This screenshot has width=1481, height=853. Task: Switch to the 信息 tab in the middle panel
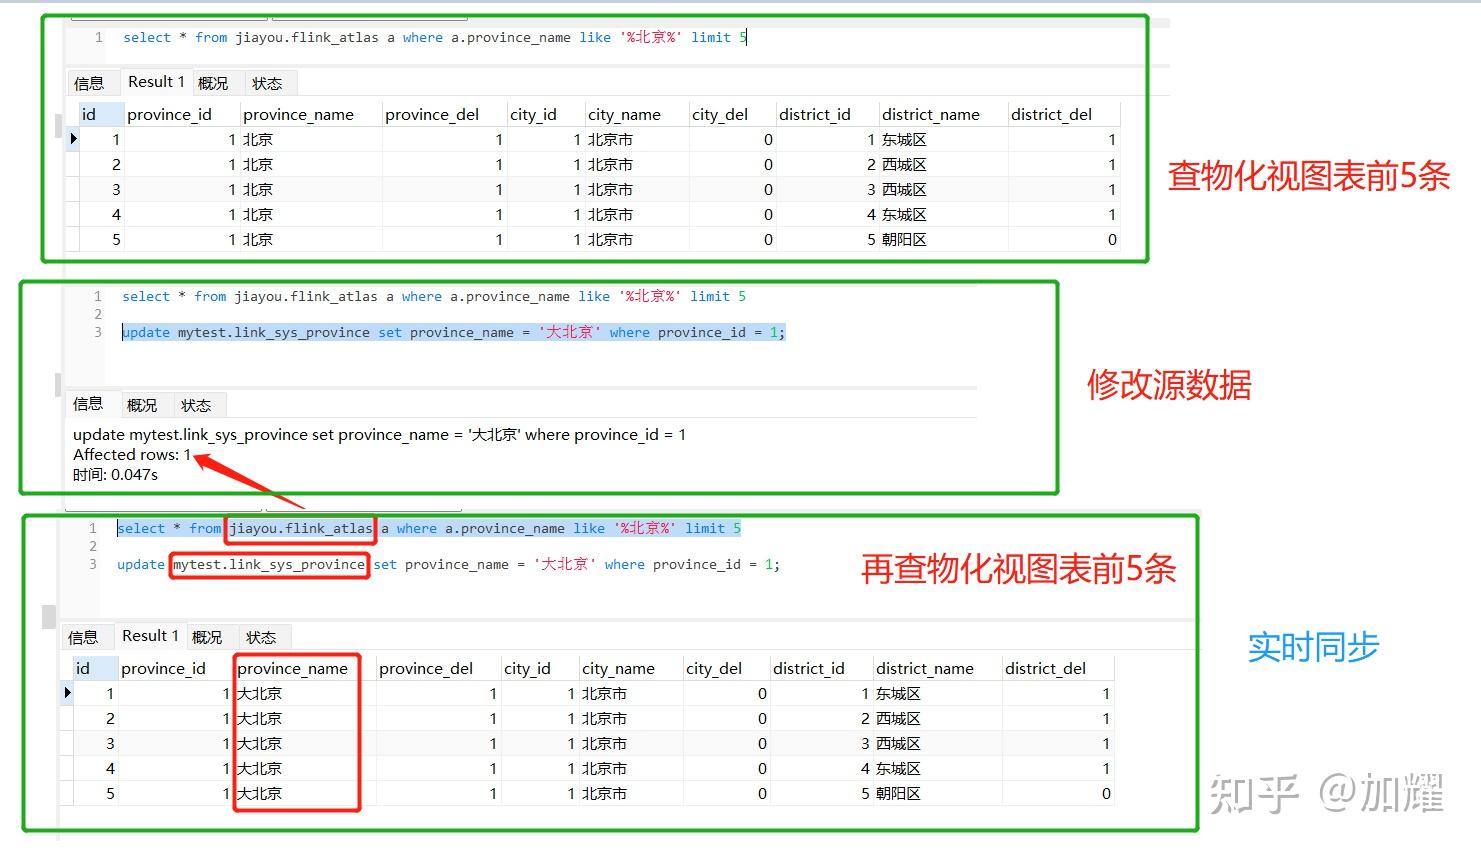[x=88, y=404]
